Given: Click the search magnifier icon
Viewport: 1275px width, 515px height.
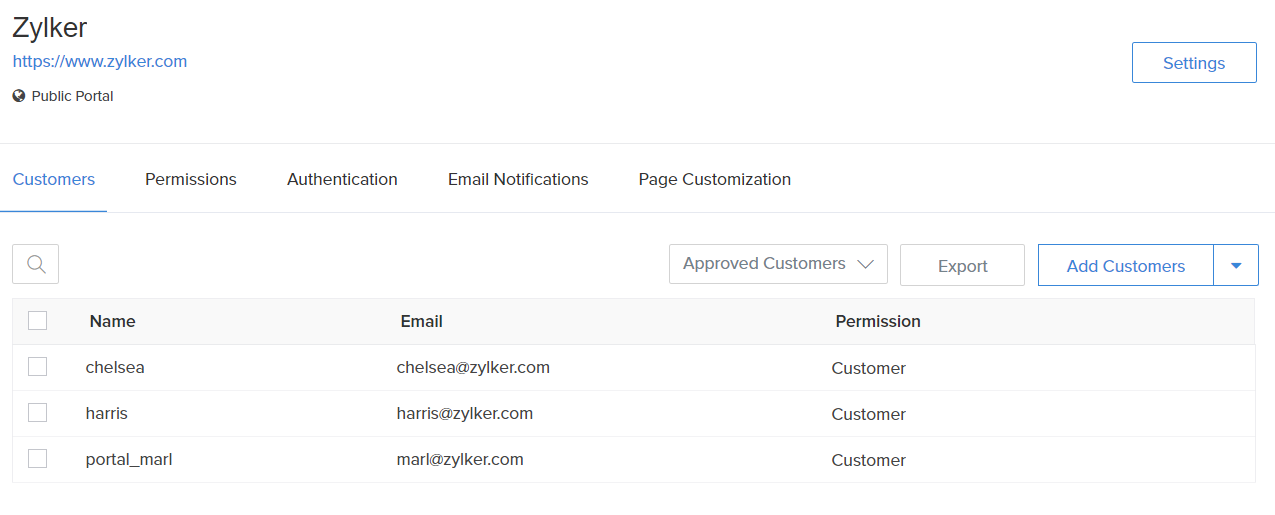Looking at the screenshot, I should click(x=36, y=264).
